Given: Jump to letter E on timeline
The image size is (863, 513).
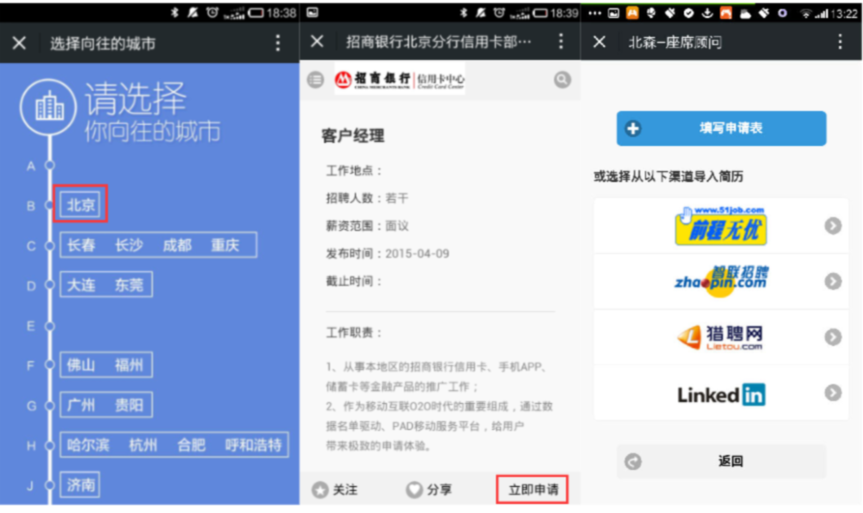Looking at the screenshot, I should tap(31, 326).
